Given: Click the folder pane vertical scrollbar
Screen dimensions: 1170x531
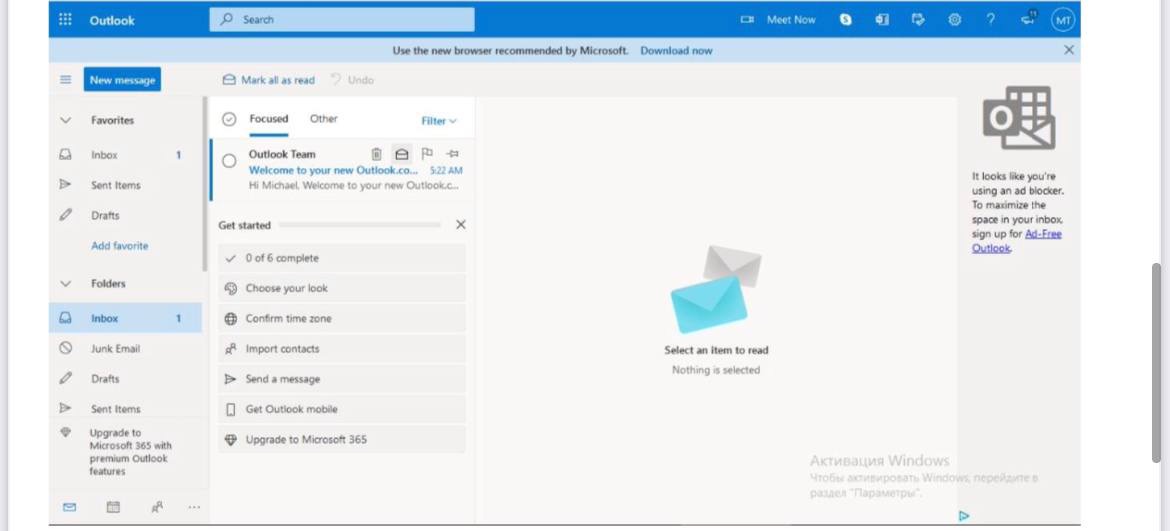Looking at the screenshot, I should (x=205, y=184).
